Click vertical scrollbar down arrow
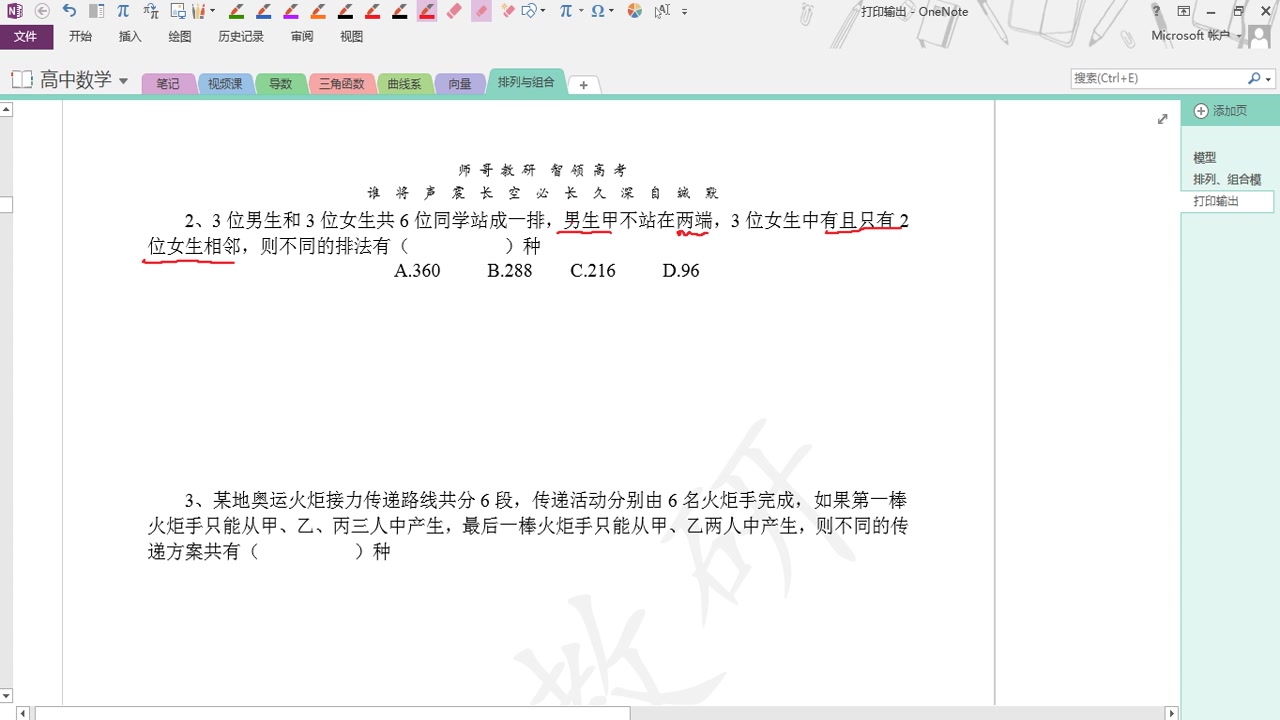 tap(6, 696)
